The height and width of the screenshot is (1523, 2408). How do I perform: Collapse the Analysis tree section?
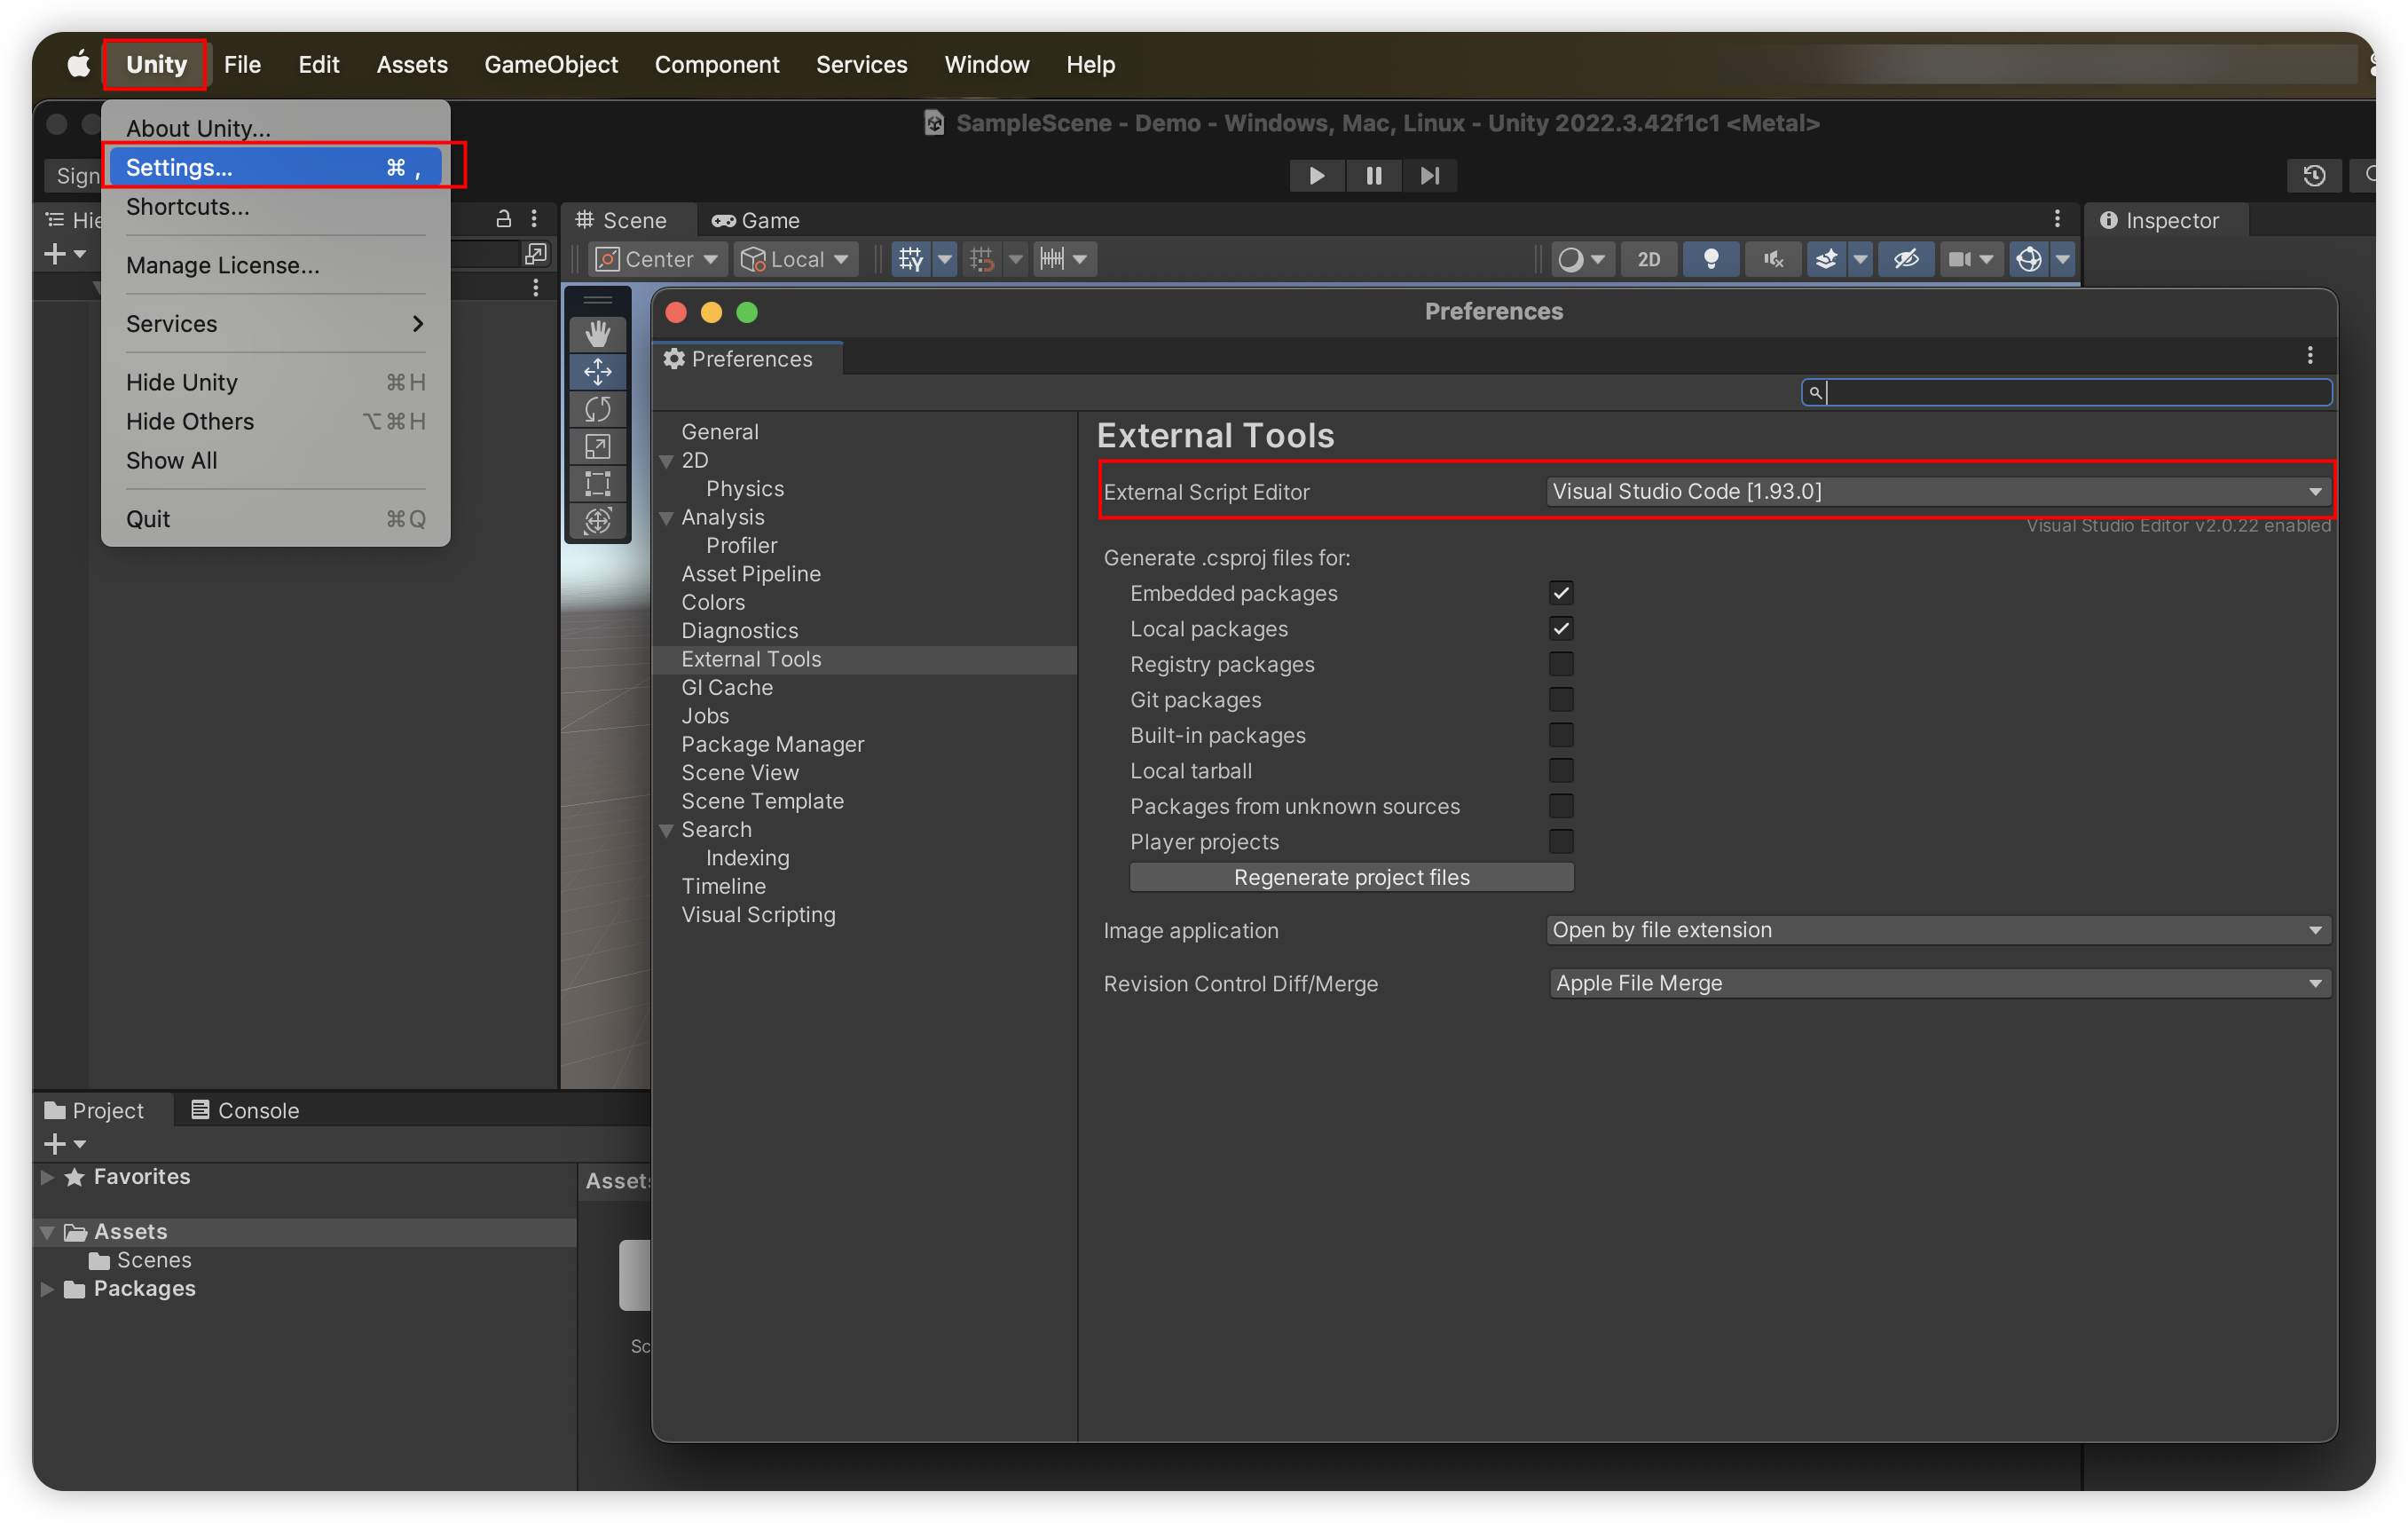[667, 518]
